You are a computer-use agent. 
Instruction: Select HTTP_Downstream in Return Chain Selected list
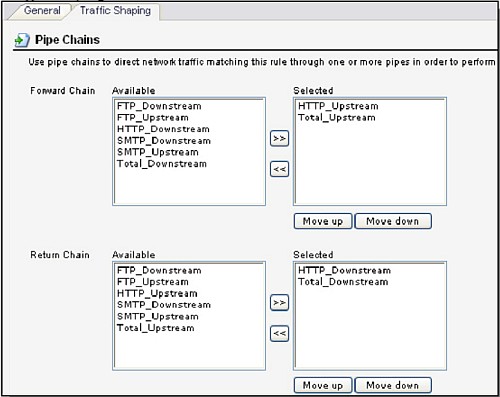pos(344,271)
